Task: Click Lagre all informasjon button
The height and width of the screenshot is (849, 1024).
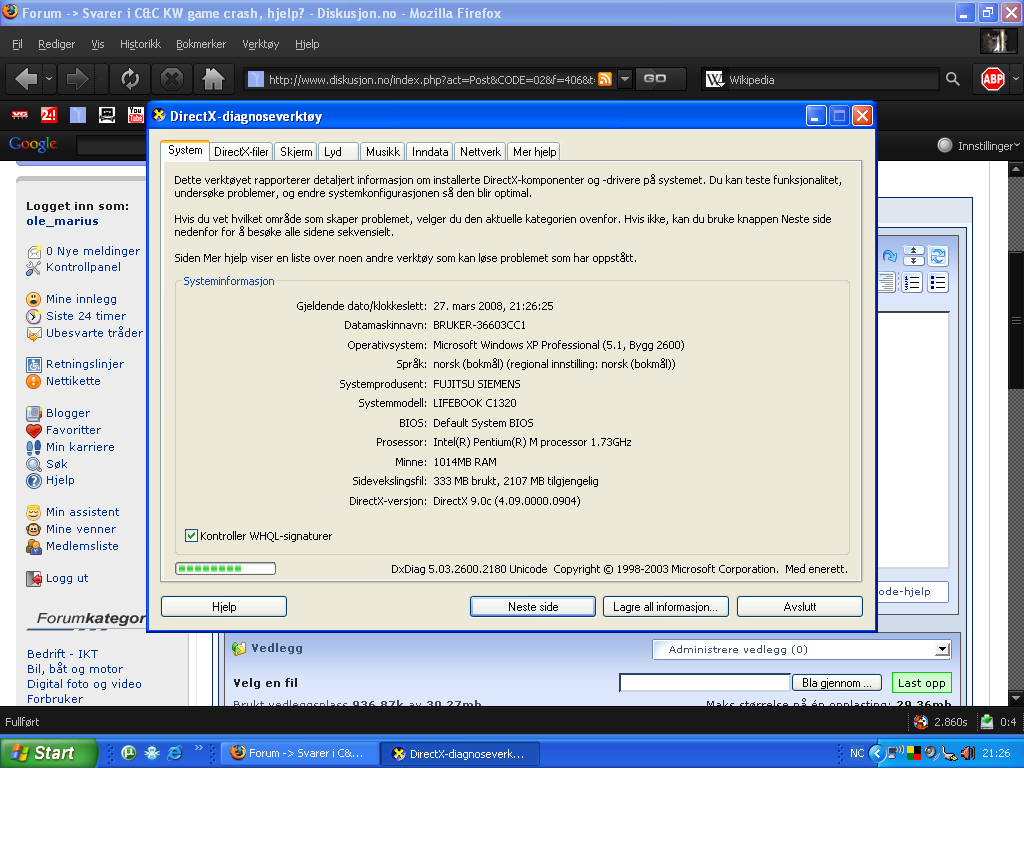Action: tap(665, 607)
